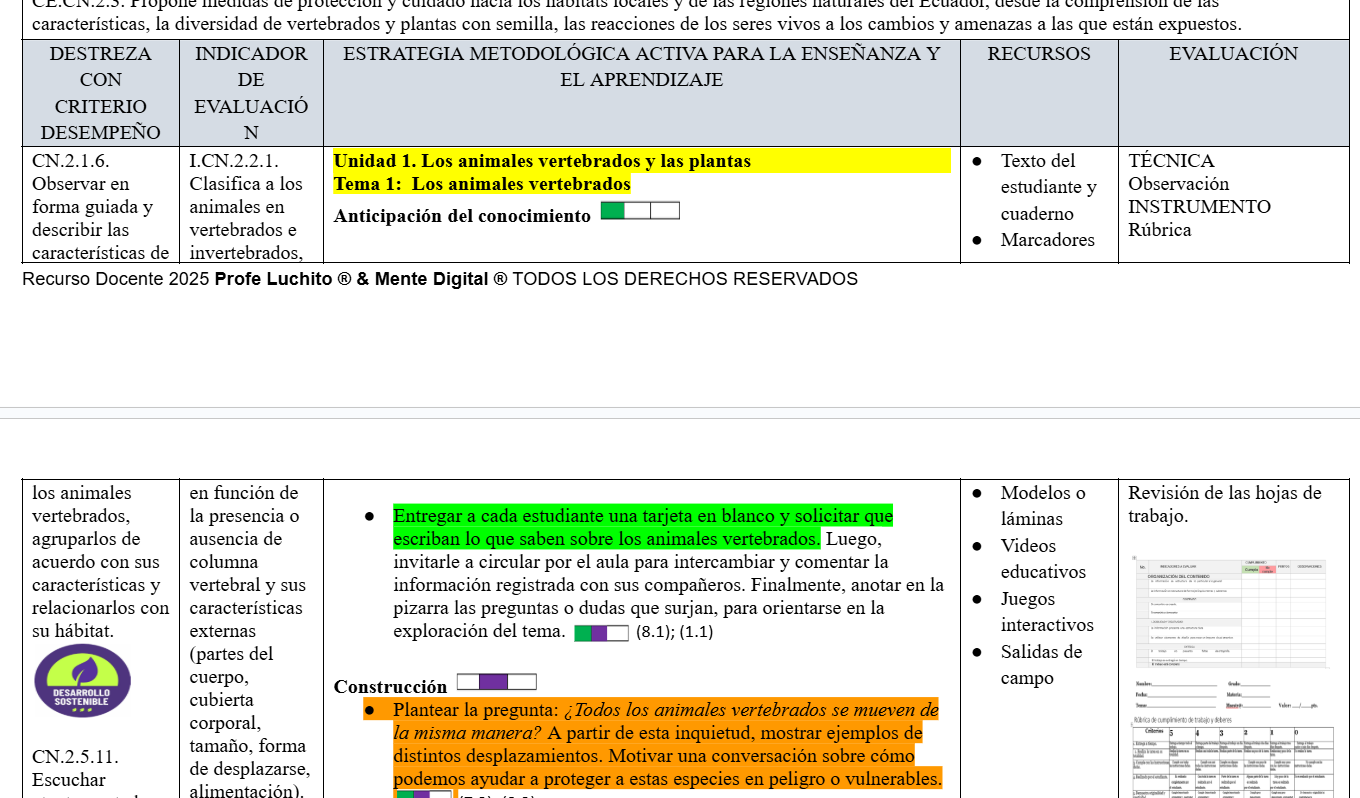Click the 'Anticipación del conocimiento' heading

(x=462, y=216)
